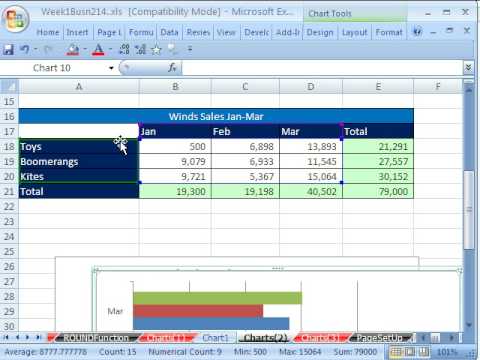Image resolution: width=480 pixels, height=360 pixels.
Task: Open Font Color dropdown arrow
Action: (x=110, y=50)
